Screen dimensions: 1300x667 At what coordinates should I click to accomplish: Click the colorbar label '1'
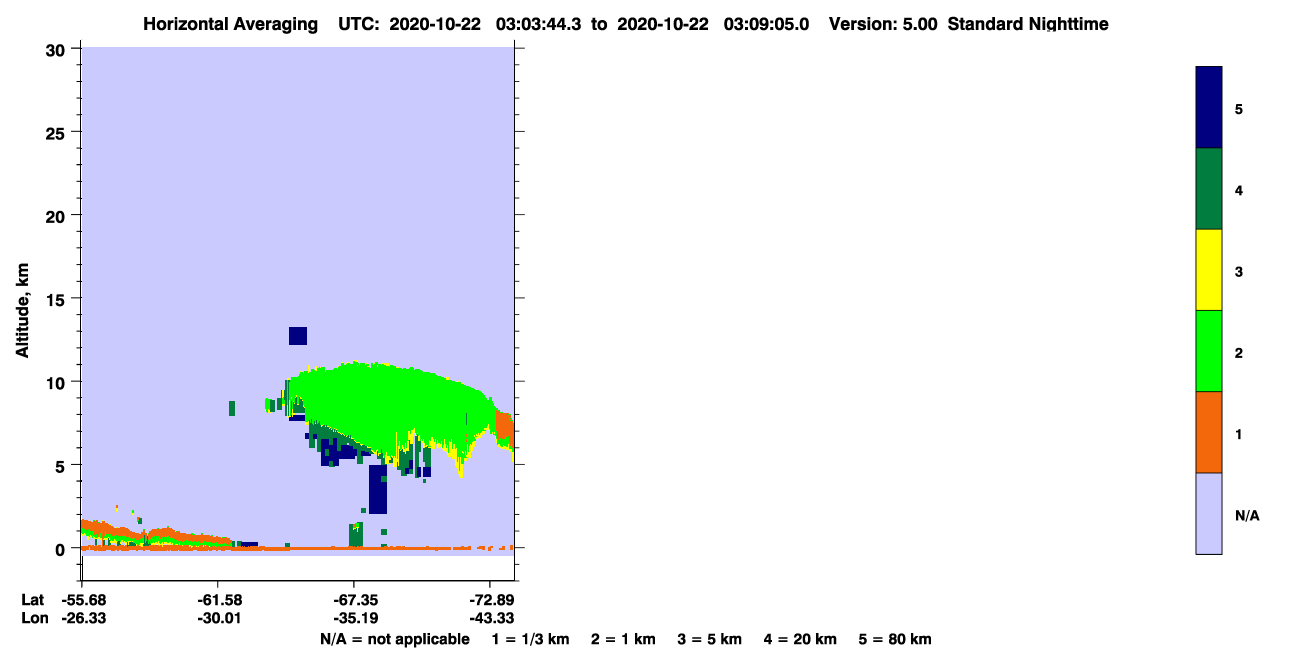tap(1239, 433)
